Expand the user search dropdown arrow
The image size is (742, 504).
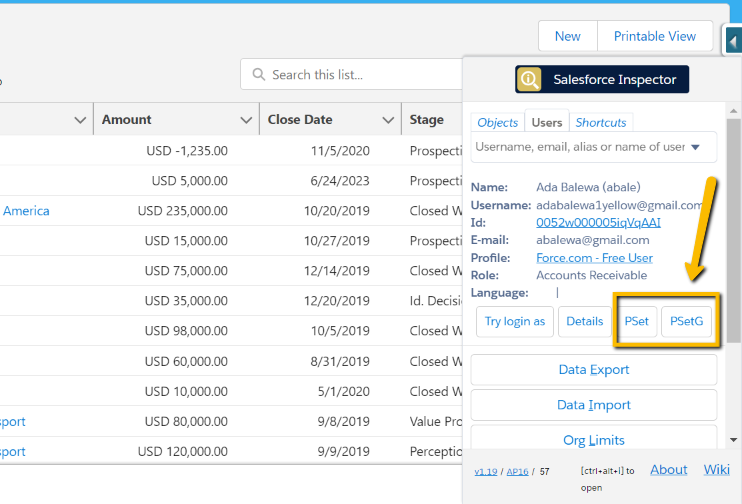695,147
